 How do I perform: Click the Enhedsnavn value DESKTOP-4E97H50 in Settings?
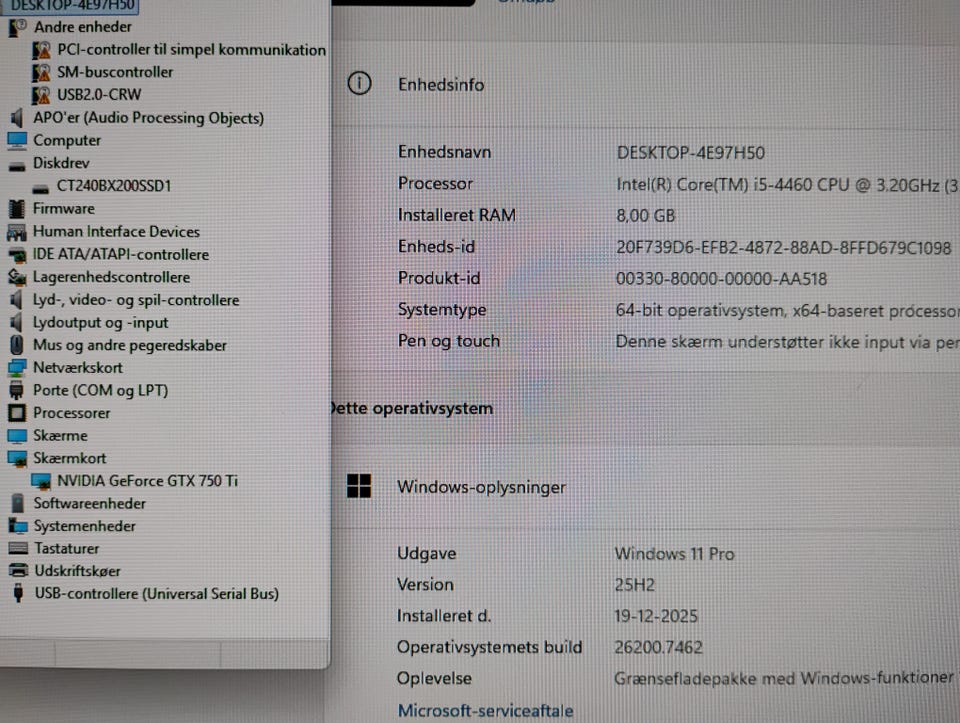point(691,153)
